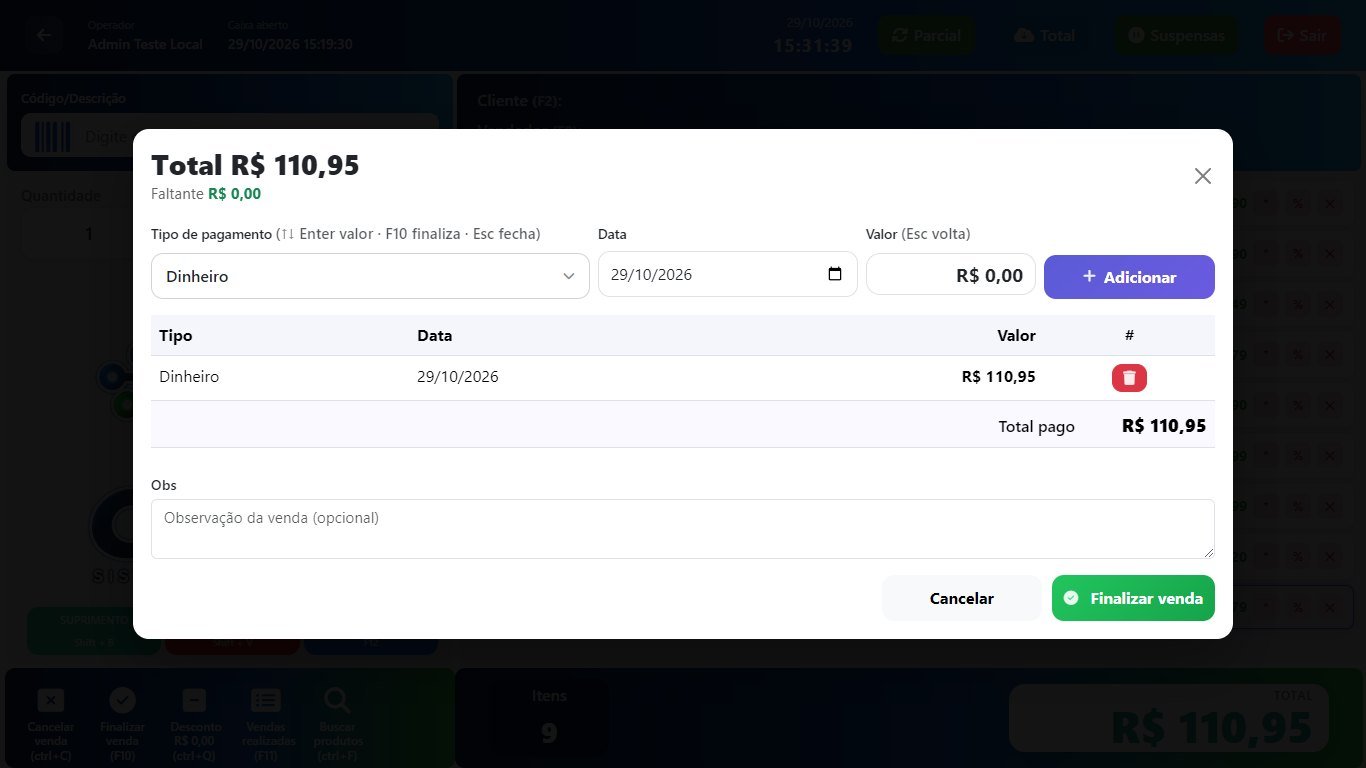Click the Data column header in the table
The image size is (1366, 768).
coord(434,336)
